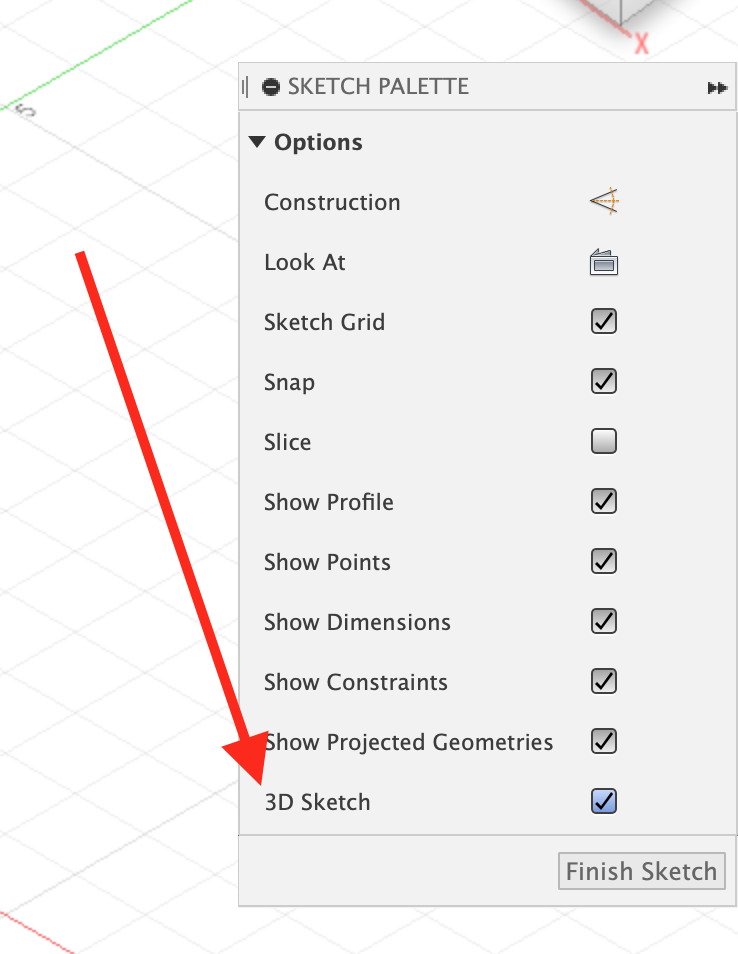Grab the palette drag handle
Image resolution: width=738 pixels, height=954 pixels.
click(x=245, y=87)
